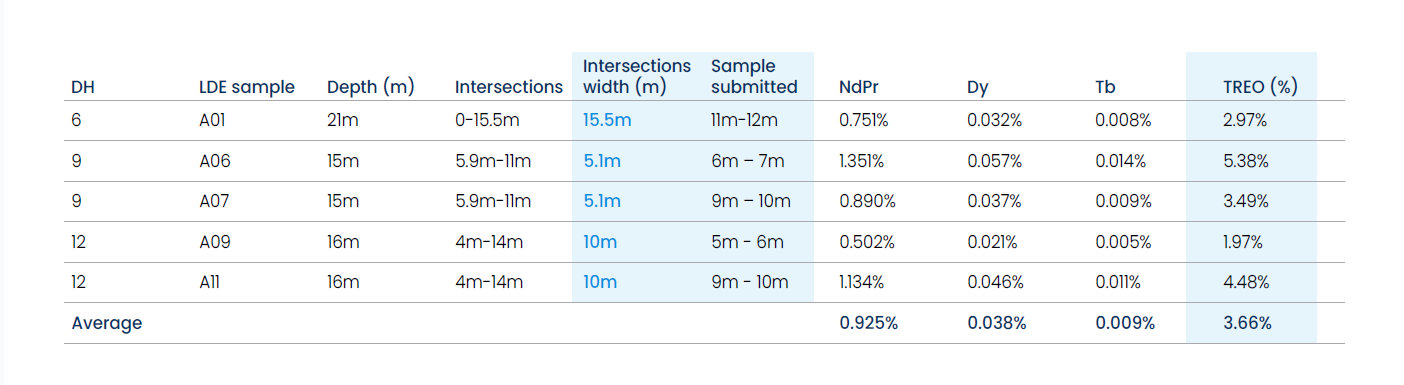Select the 0-15.5m intersections cell
Image resolution: width=1404 pixels, height=385 pixels.
click(x=487, y=120)
